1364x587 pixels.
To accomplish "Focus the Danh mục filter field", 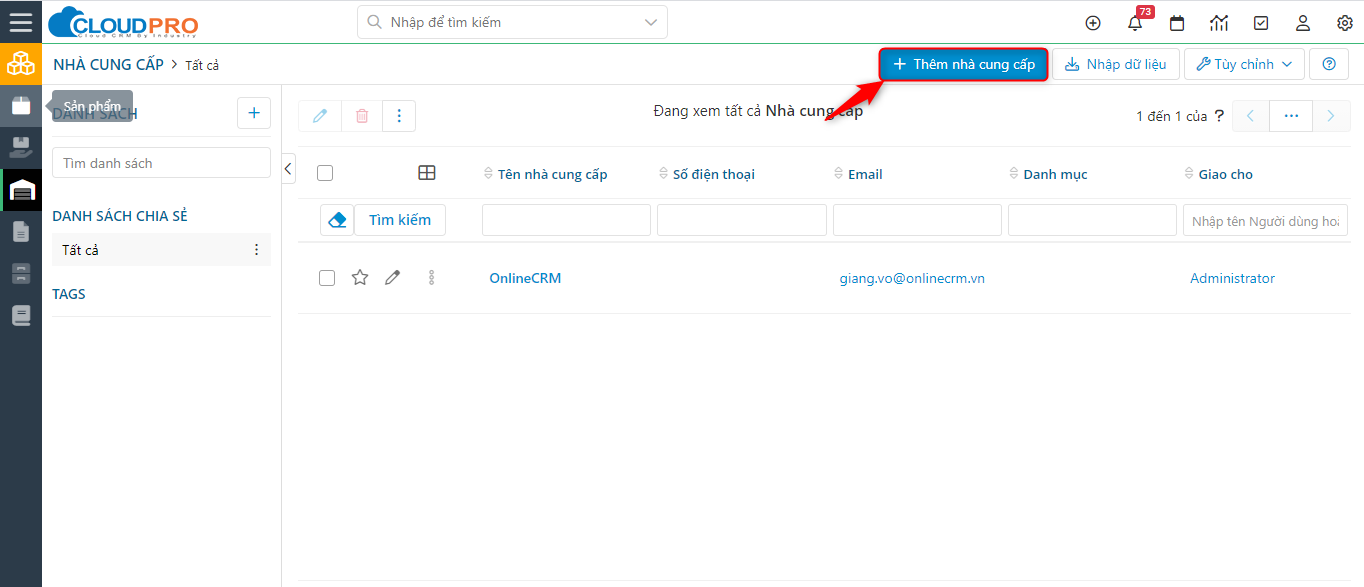I will 1092,220.
